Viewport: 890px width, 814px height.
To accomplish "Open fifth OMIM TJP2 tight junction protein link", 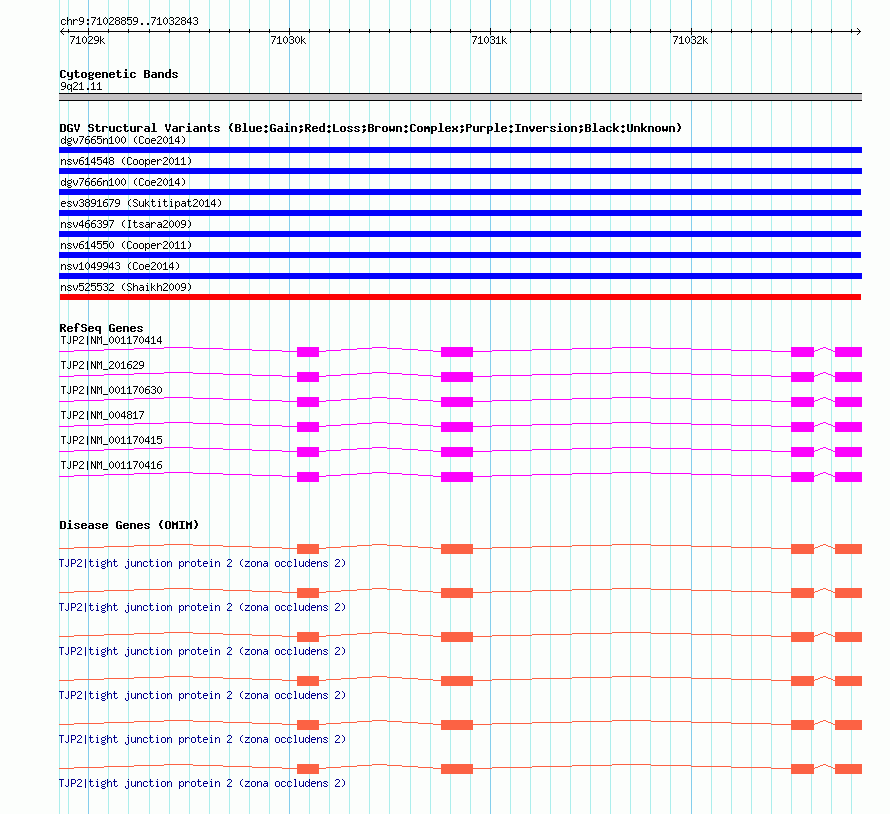I will pos(203,740).
